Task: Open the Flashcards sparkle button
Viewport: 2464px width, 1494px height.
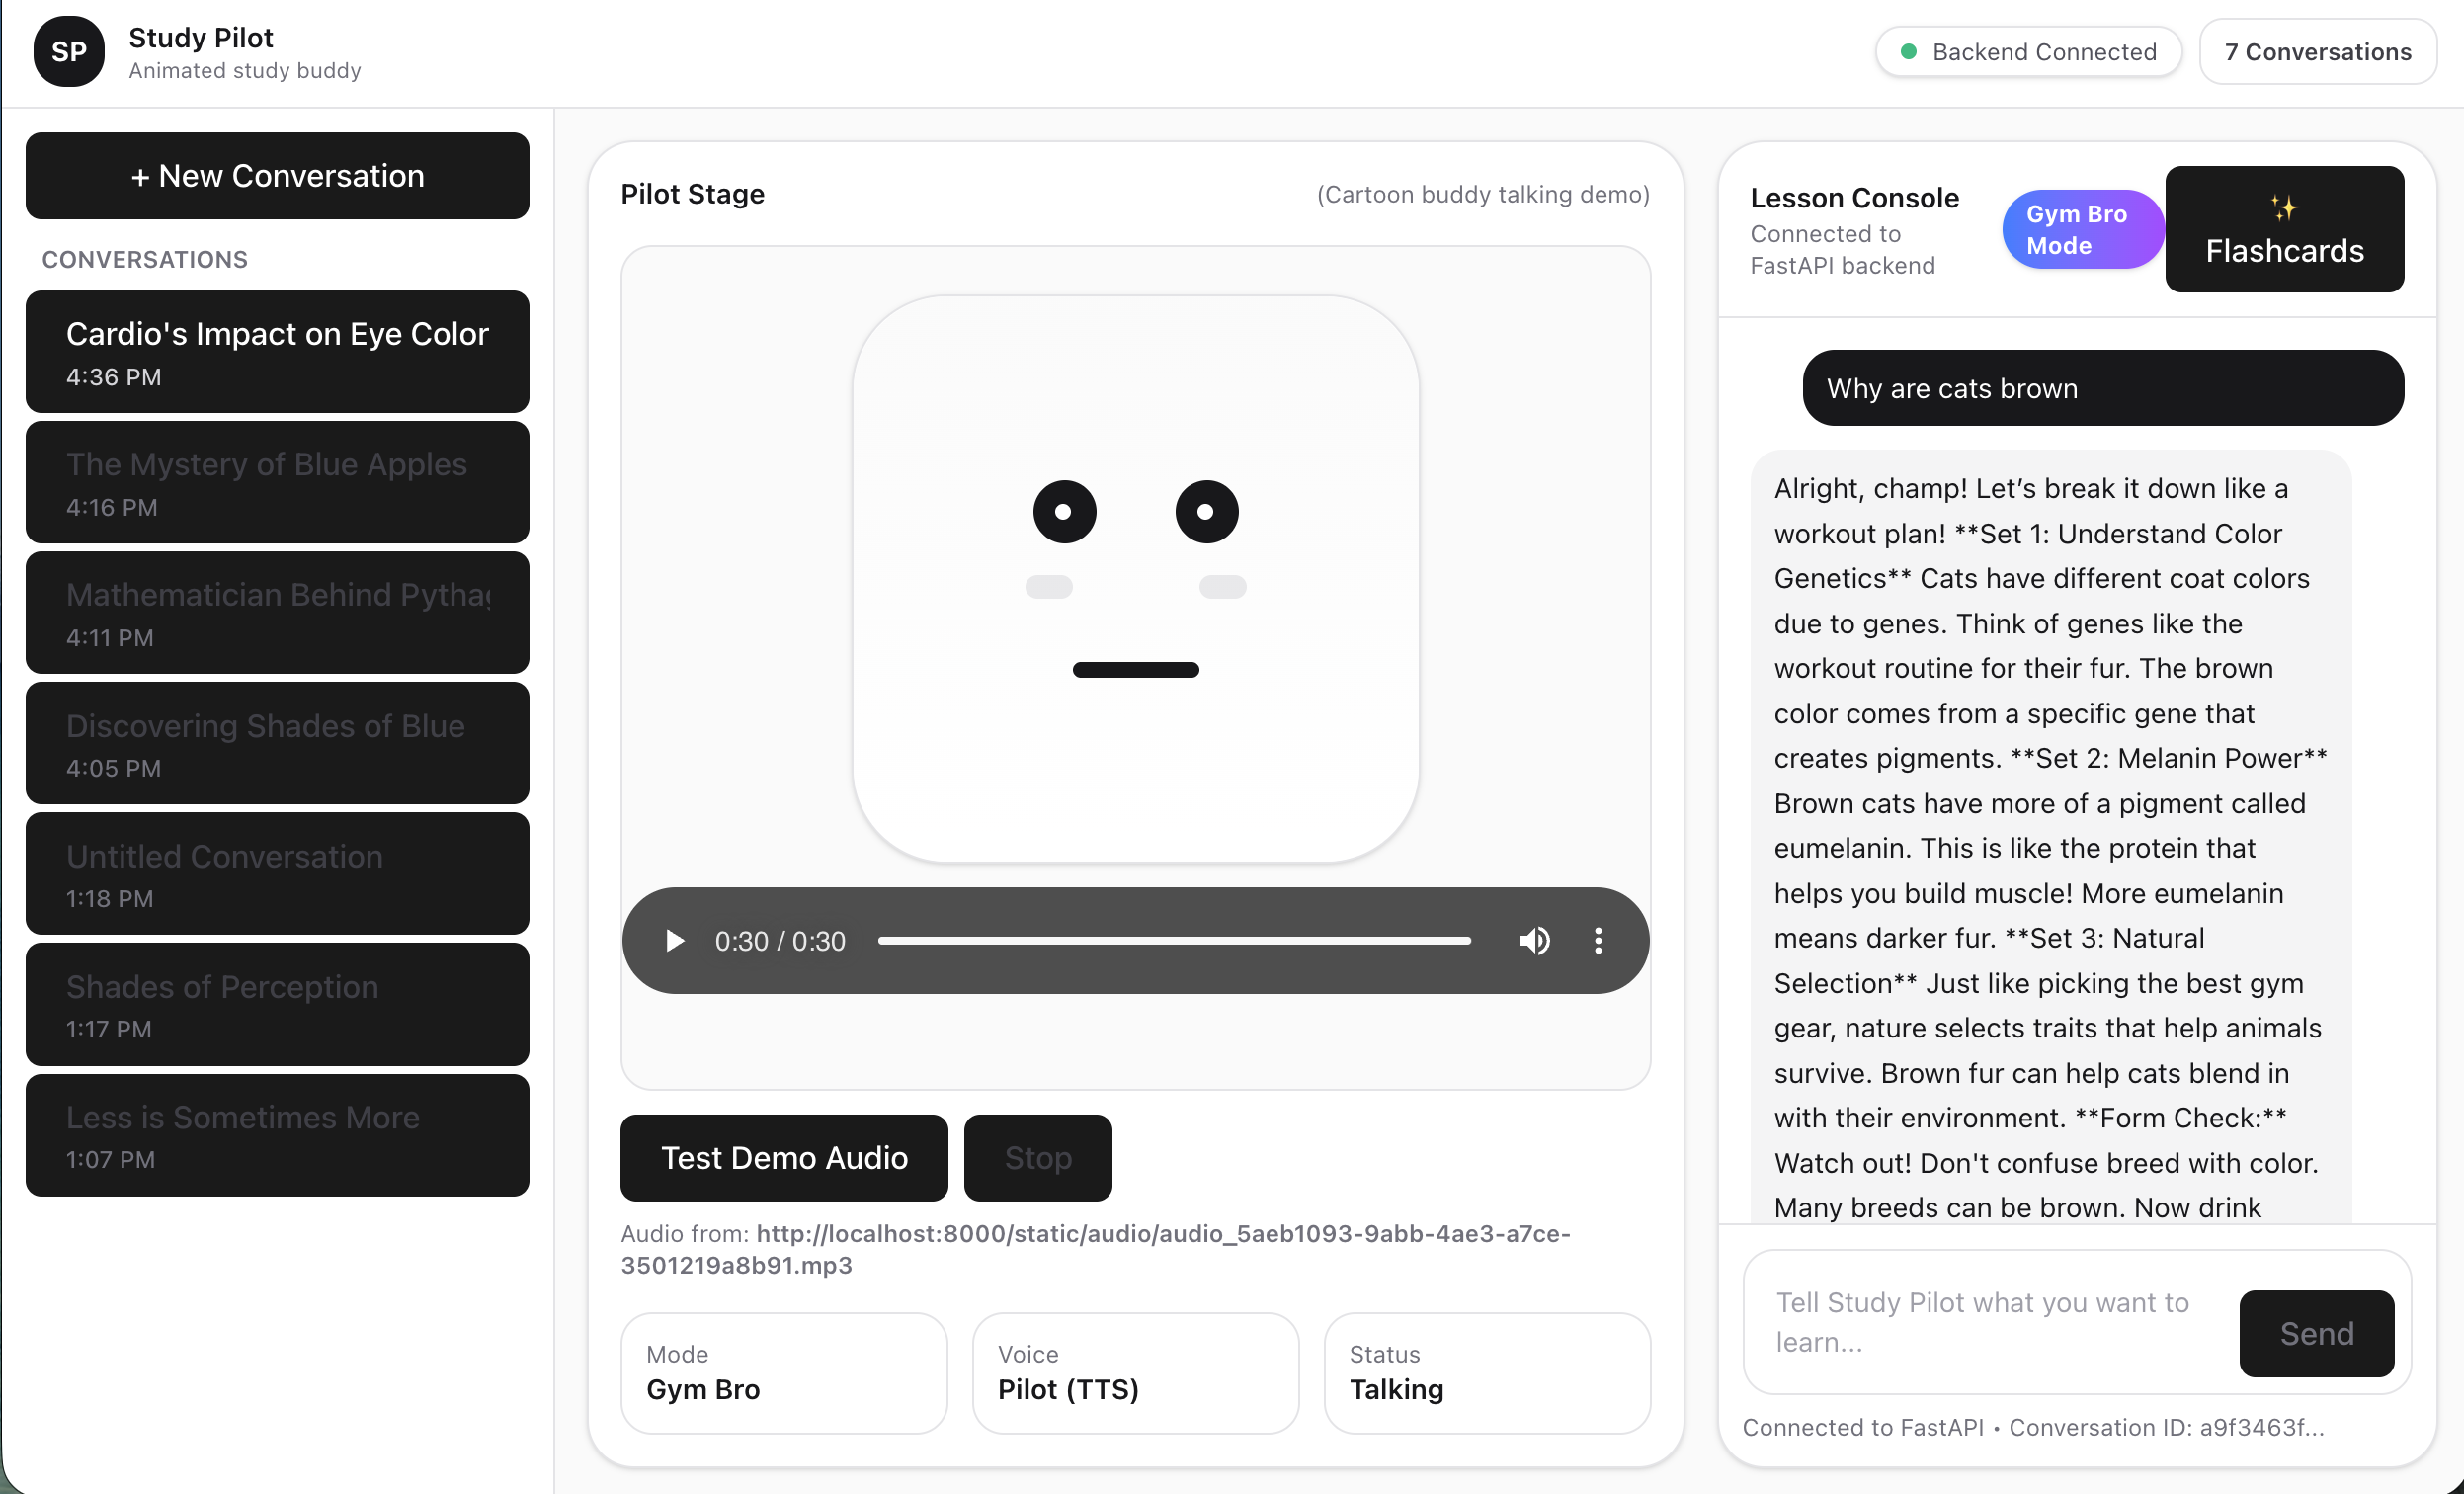Action: click(2283, 229)
